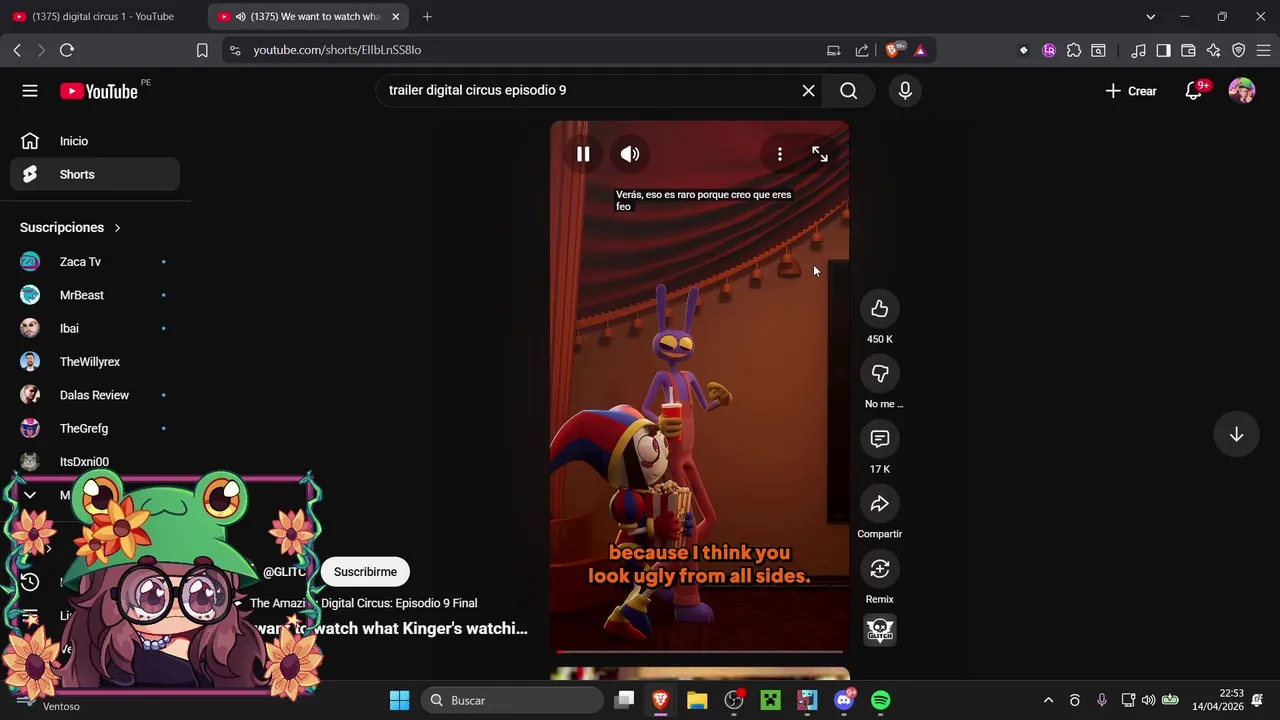
Task: Open TheWillyrex channel
Action: [95, 362]
